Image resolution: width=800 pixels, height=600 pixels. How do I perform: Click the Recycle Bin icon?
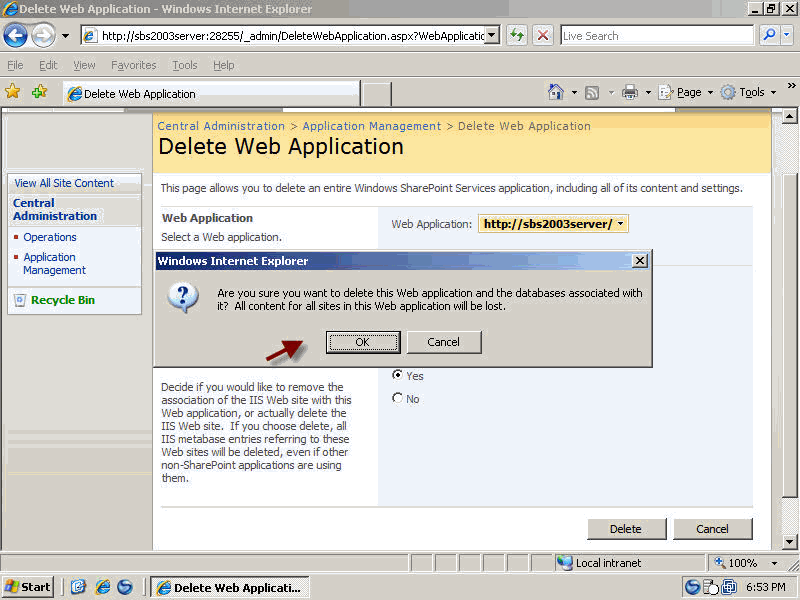(20, 300)
